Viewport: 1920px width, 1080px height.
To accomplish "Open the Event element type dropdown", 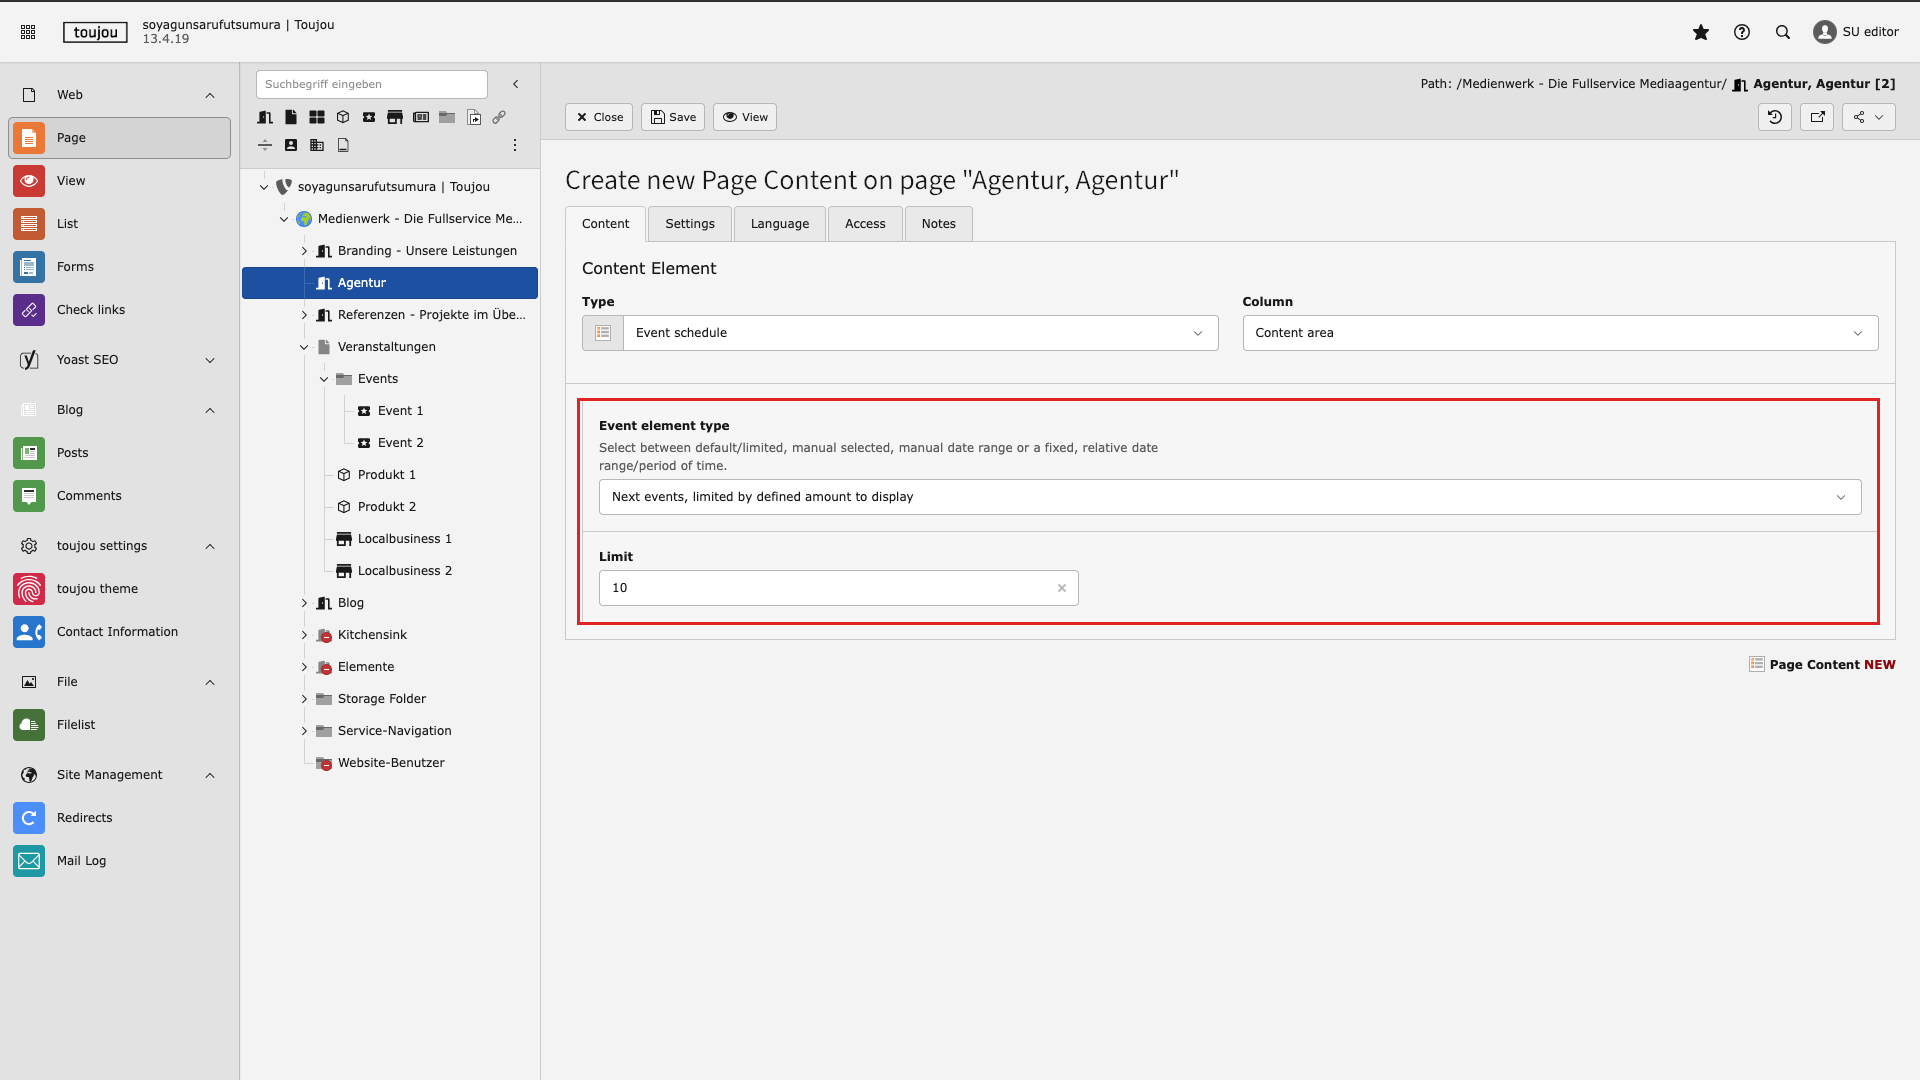I will point(1229,497).
